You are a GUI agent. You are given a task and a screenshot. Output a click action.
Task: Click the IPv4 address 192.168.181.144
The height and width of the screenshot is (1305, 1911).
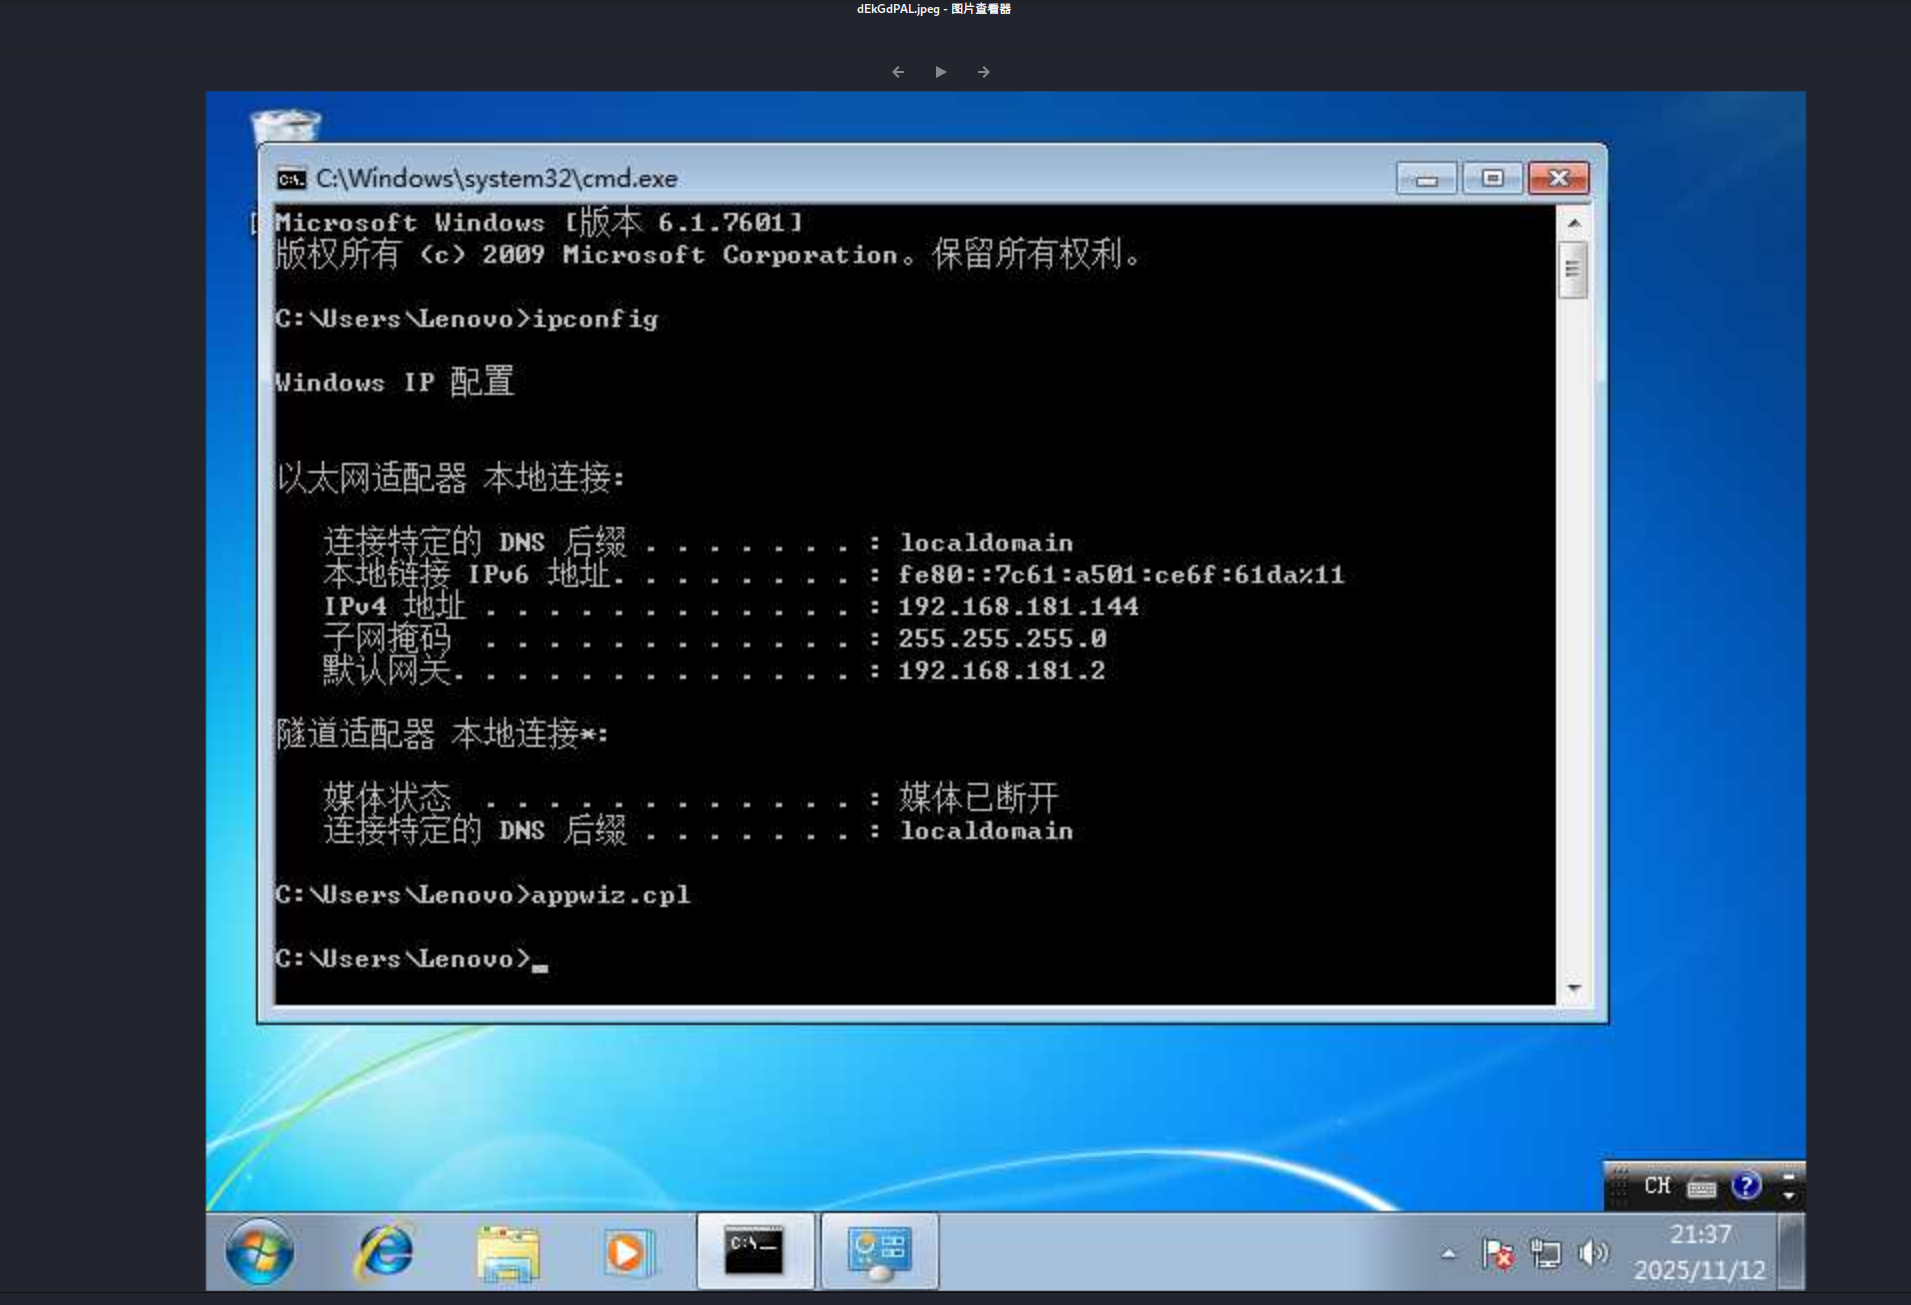pos(1018,607)
